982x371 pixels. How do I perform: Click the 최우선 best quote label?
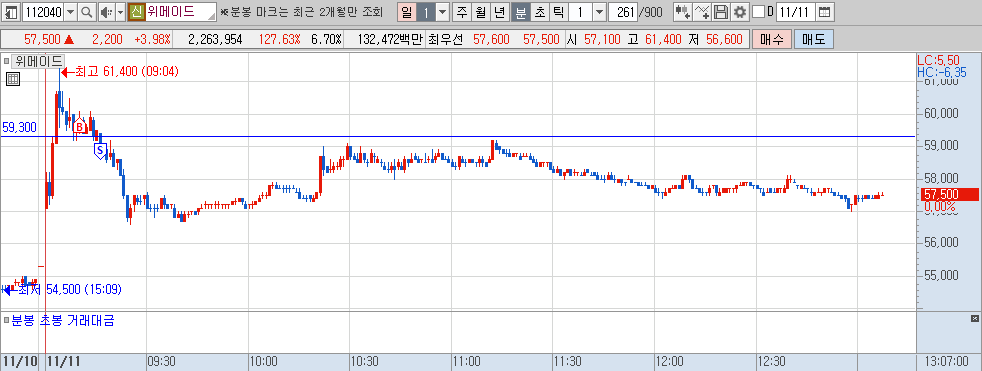click(445, 39)
